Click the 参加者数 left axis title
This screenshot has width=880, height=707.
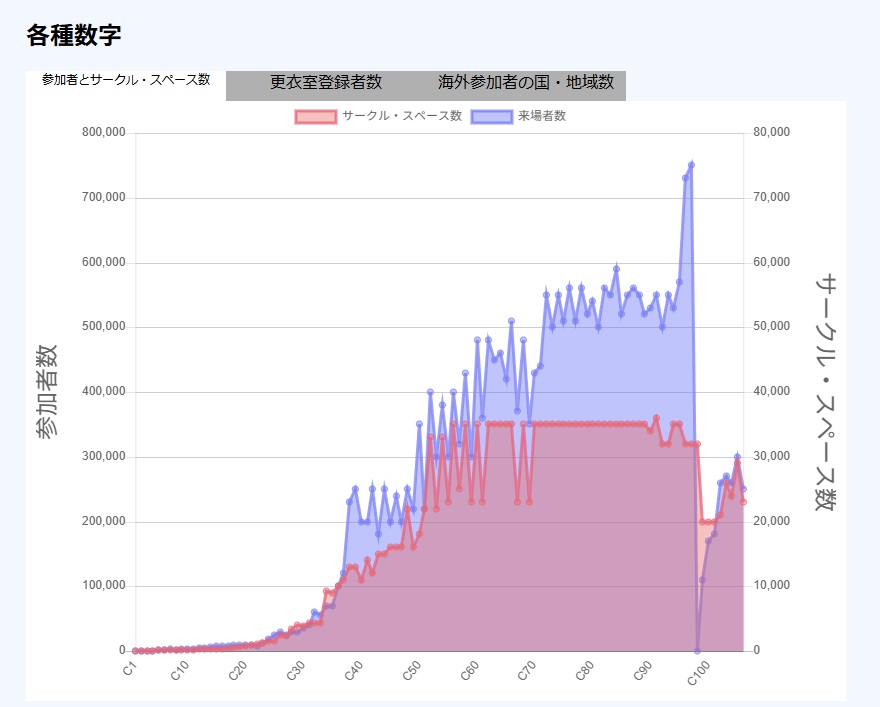(47, 391)
